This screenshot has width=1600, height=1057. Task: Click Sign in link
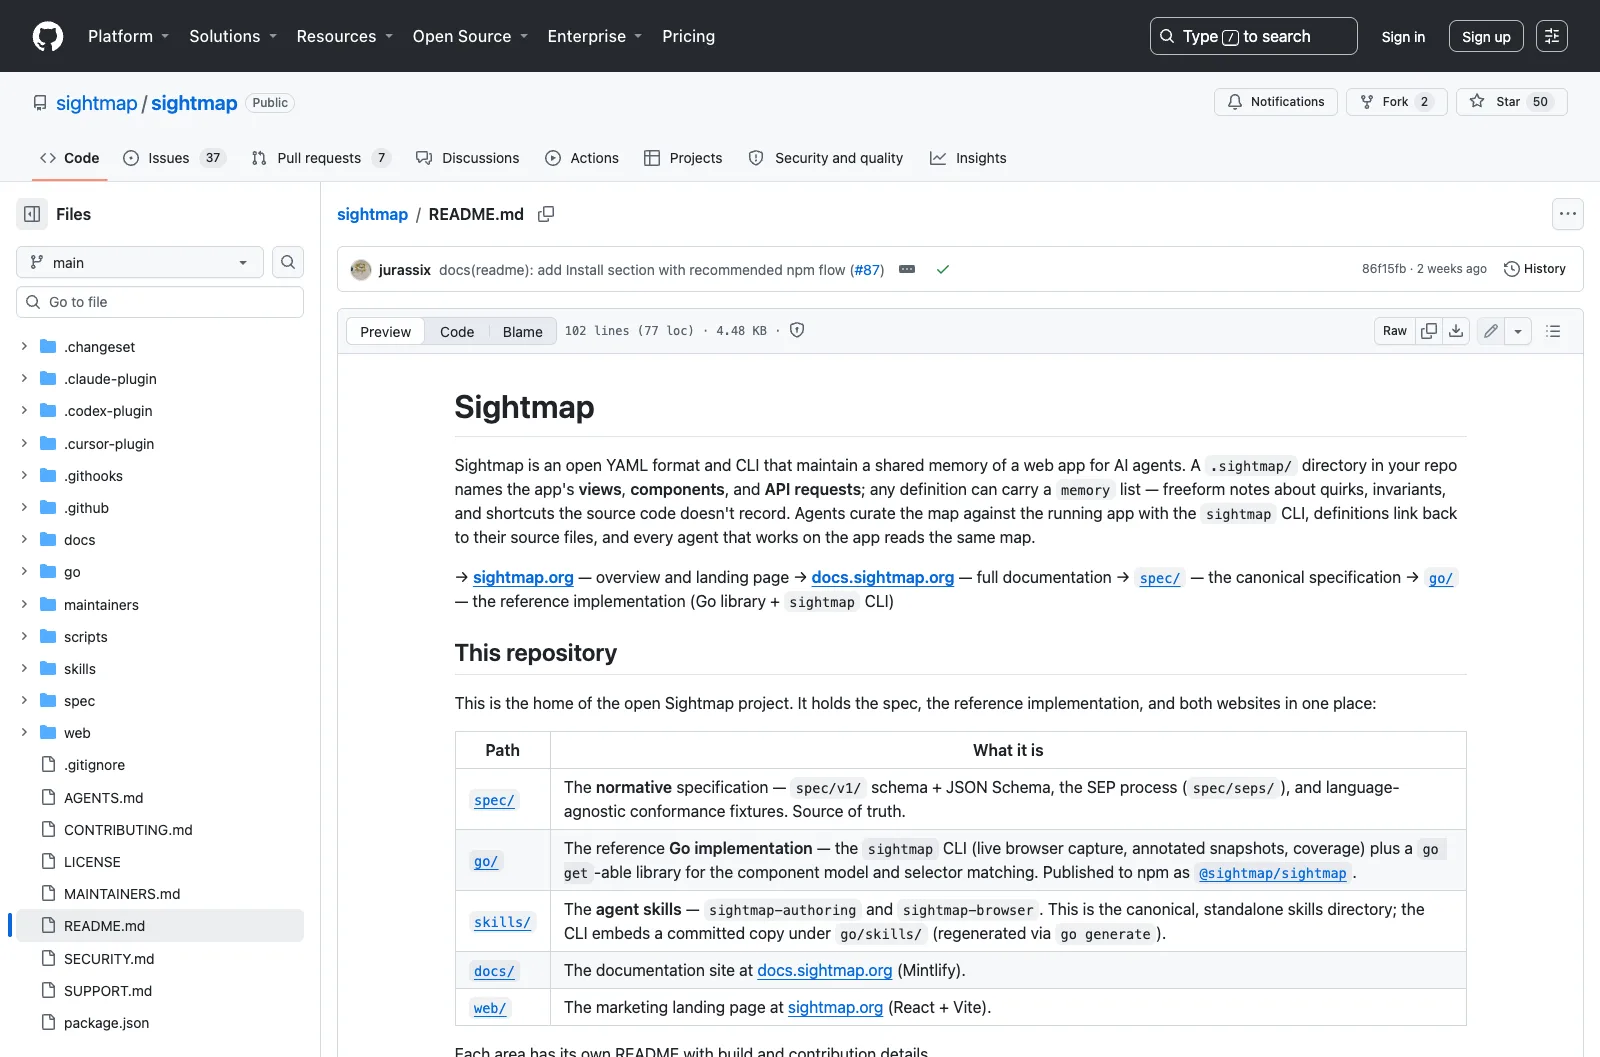1403,37
